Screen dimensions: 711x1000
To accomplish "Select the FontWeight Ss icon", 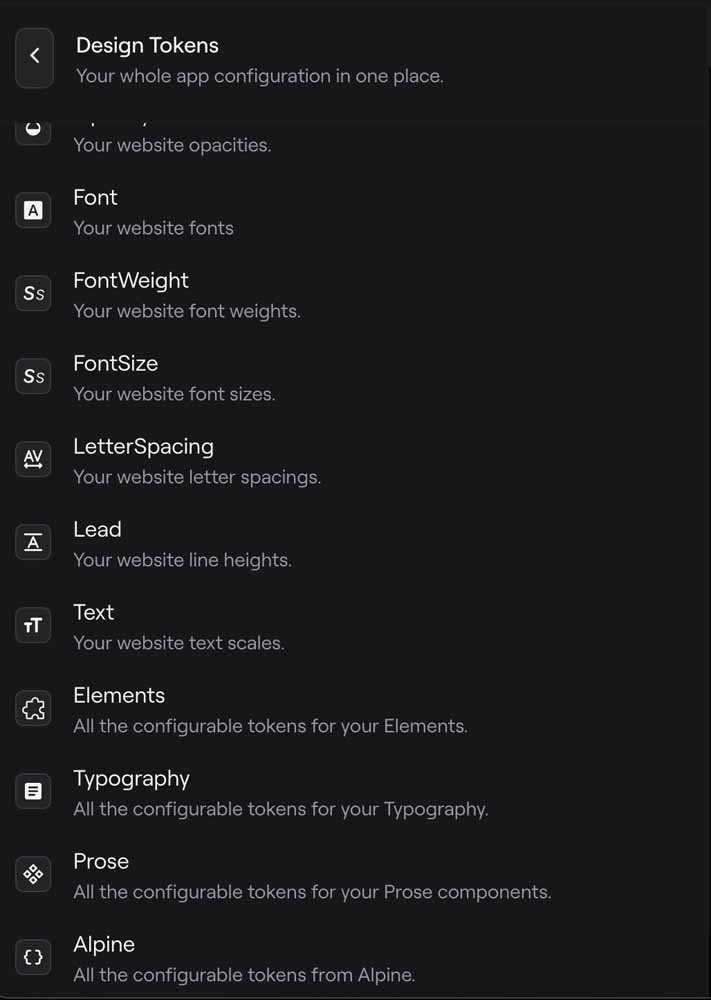I will [34, 294].
